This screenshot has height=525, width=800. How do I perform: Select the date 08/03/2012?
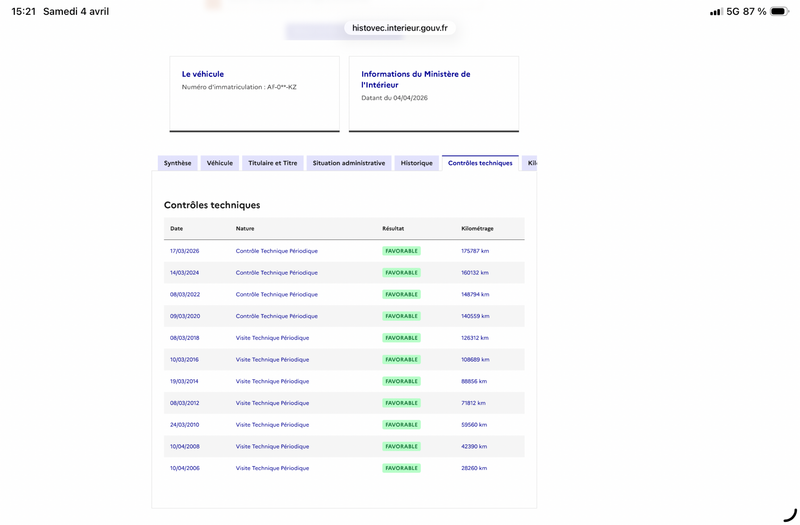185,403
